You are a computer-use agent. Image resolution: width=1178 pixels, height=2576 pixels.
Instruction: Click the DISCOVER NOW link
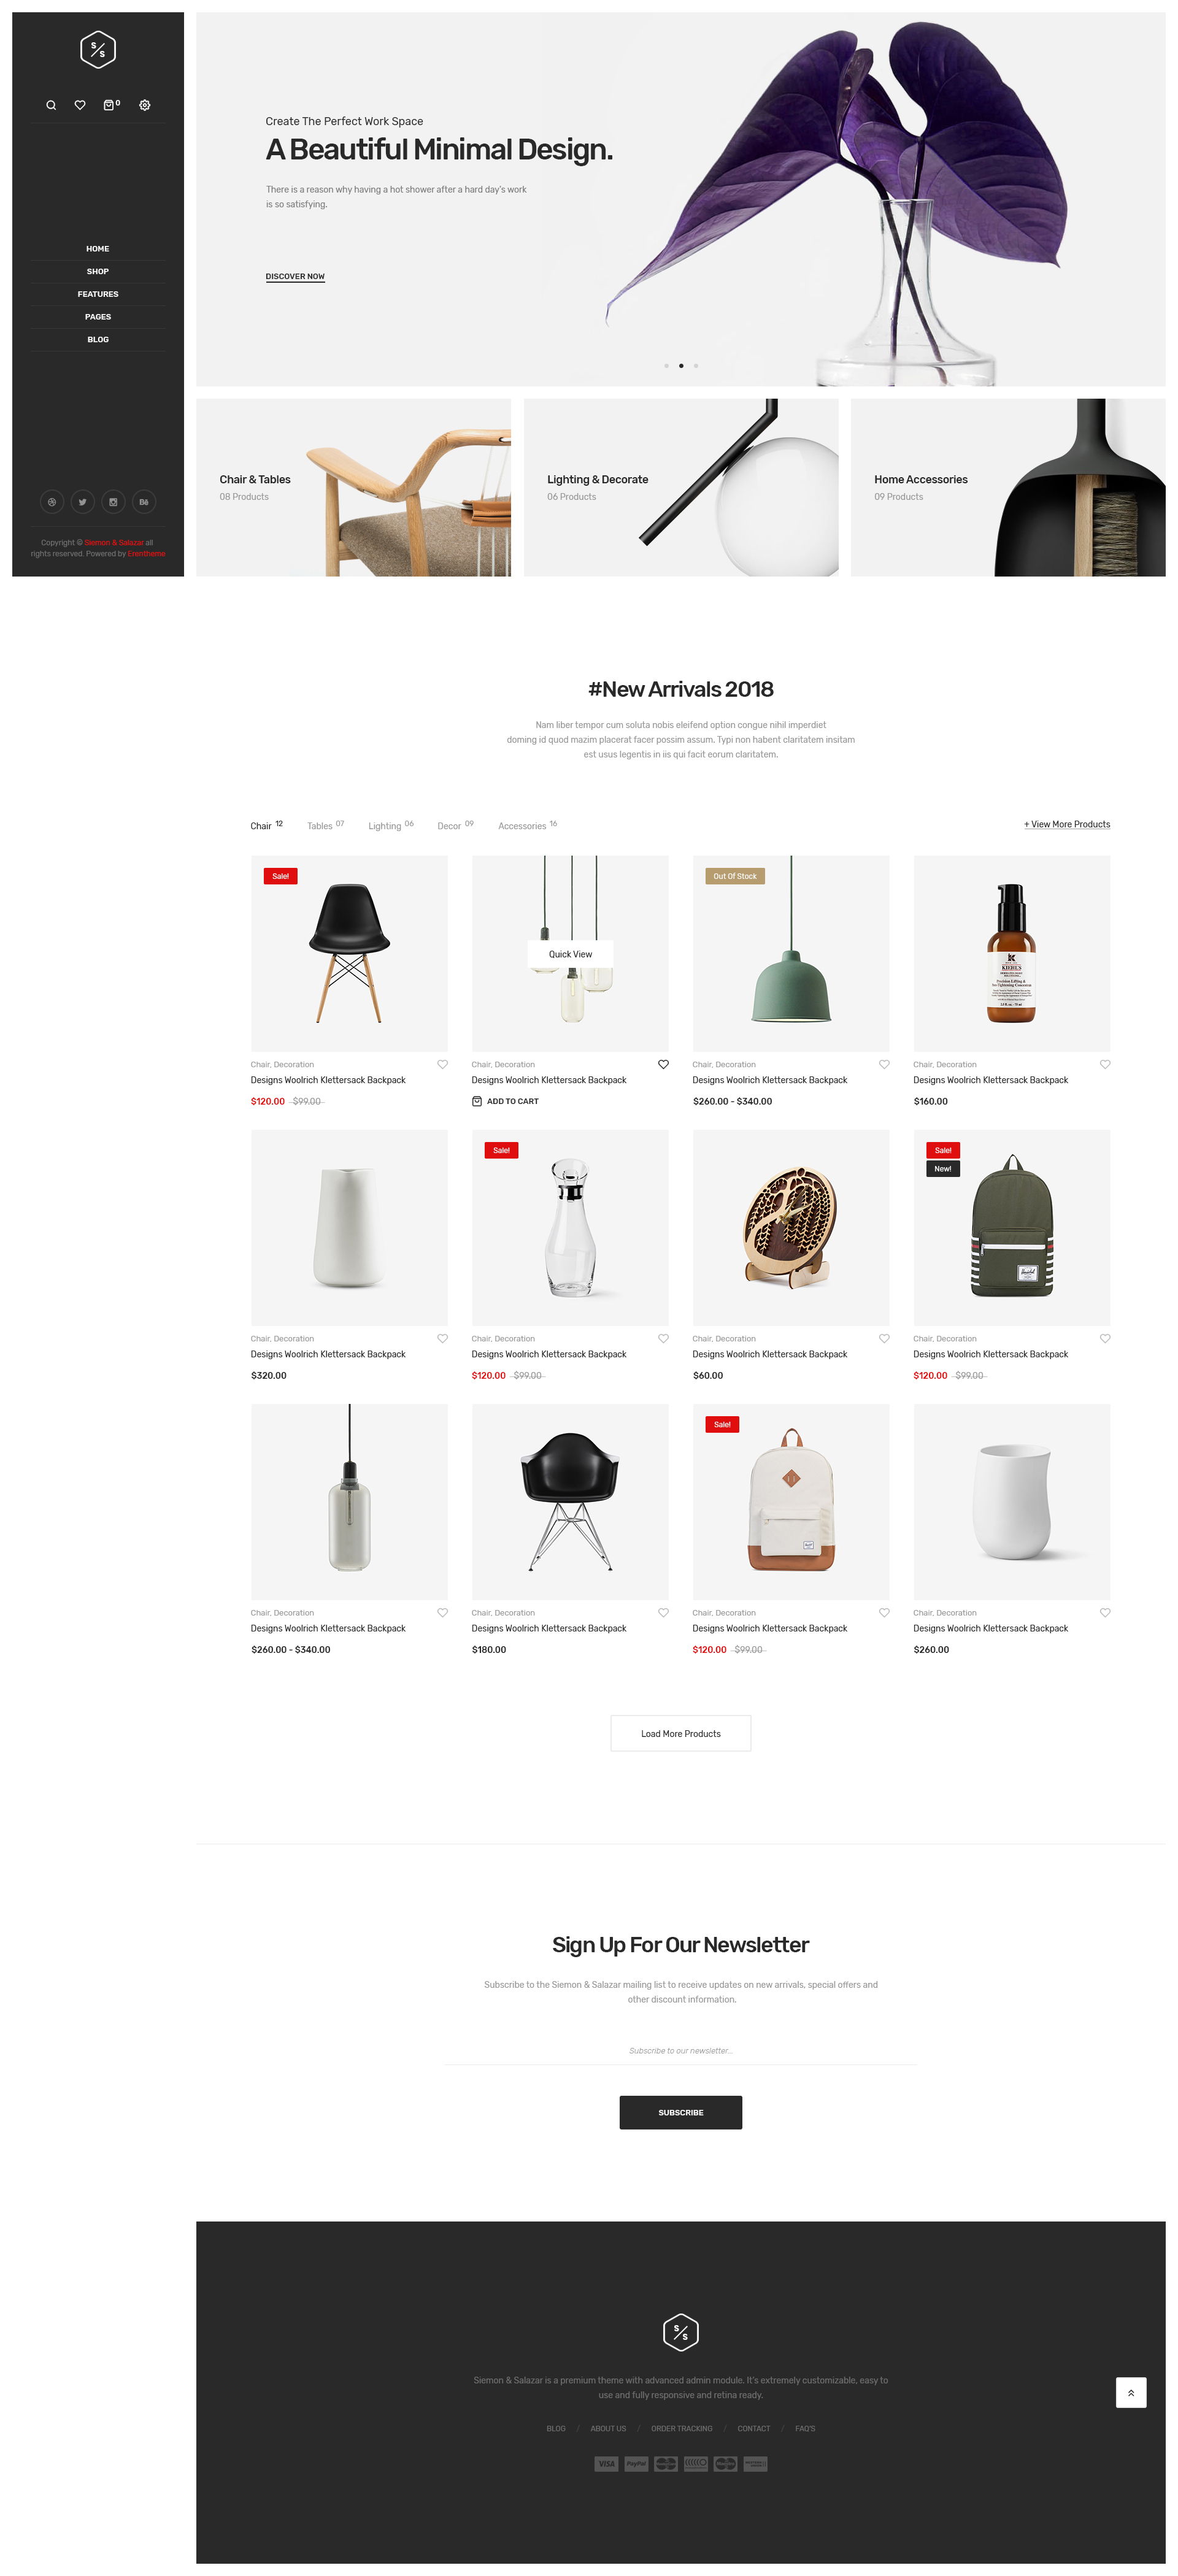coord(295,276)
